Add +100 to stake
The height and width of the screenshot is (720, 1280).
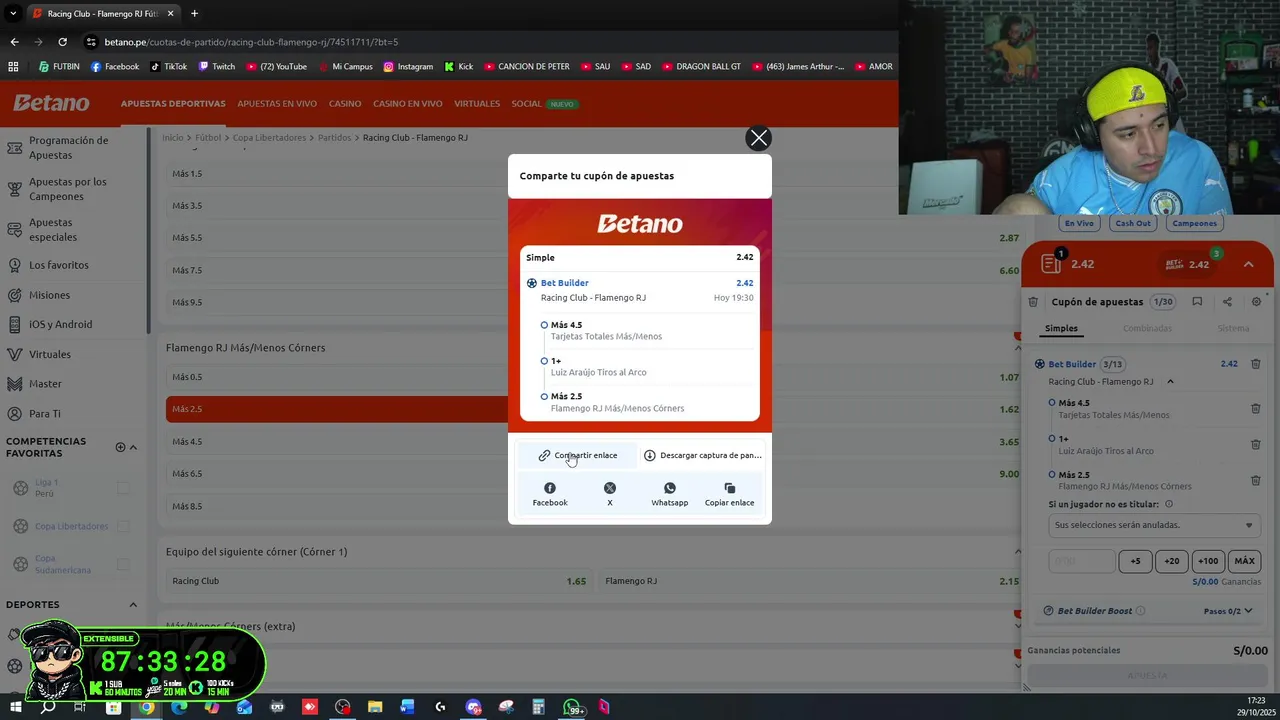tap(1208, 561)
